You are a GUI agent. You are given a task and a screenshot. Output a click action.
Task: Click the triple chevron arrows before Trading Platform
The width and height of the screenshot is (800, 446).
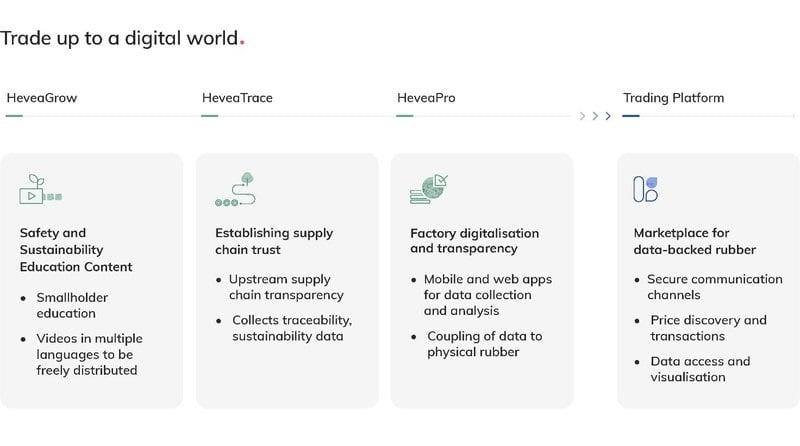click(x=595, y=116)
